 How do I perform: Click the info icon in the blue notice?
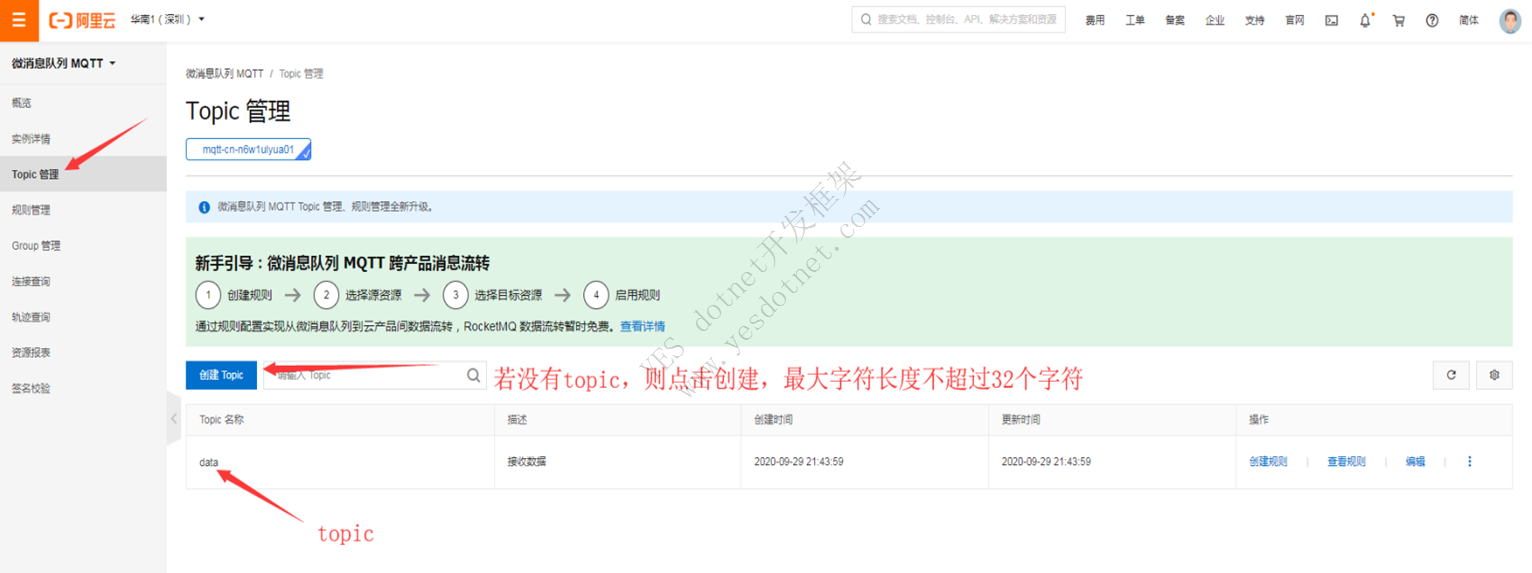coord(204,207)
